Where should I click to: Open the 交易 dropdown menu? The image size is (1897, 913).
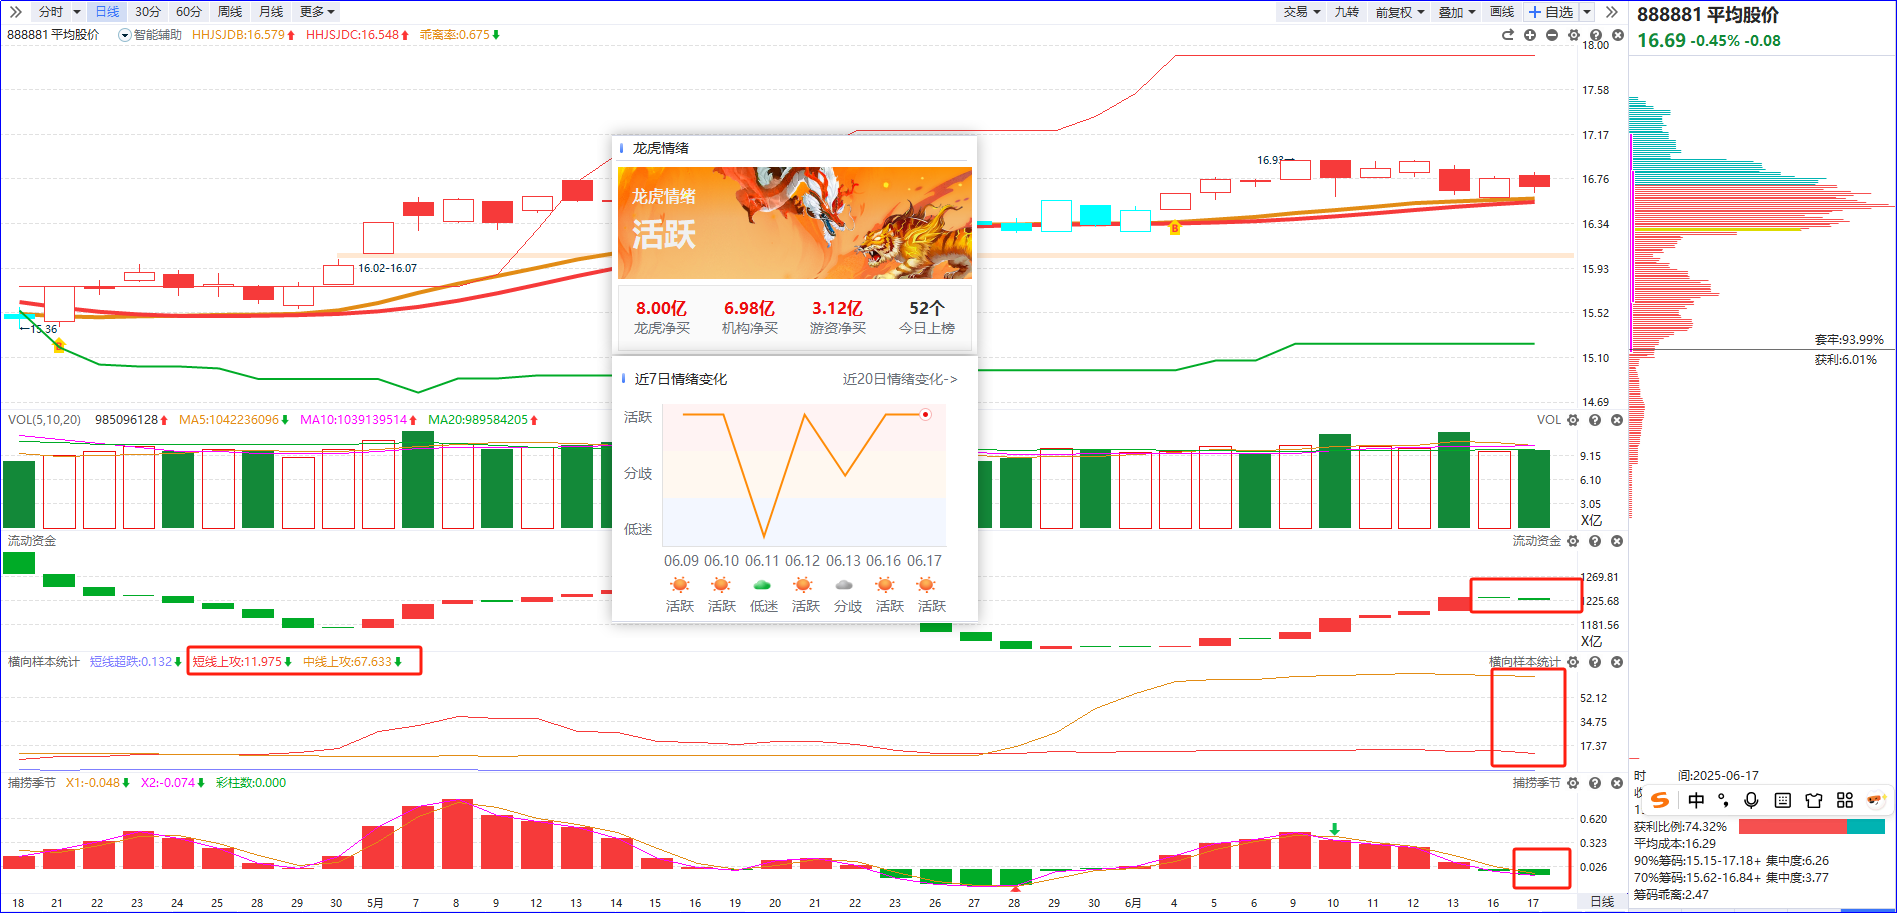click(1301, 12)
